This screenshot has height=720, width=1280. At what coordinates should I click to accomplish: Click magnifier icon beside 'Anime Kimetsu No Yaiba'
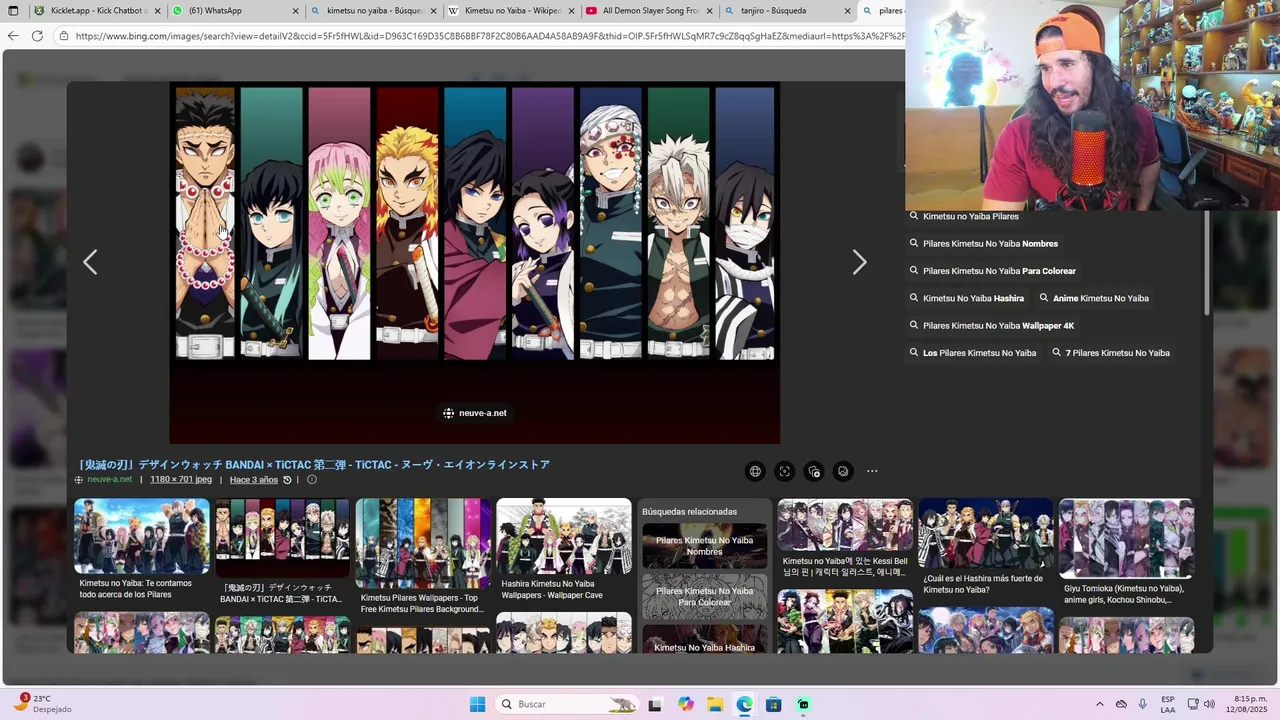[x=1044, y=298]
